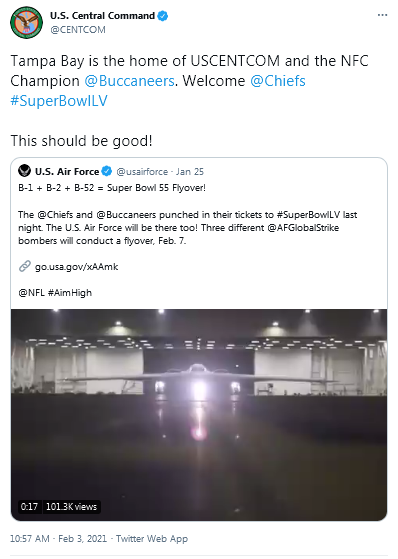Click the U.S. Air Force name in quoted tweet
Screen dimensions: 398x559
pos(67,172)
